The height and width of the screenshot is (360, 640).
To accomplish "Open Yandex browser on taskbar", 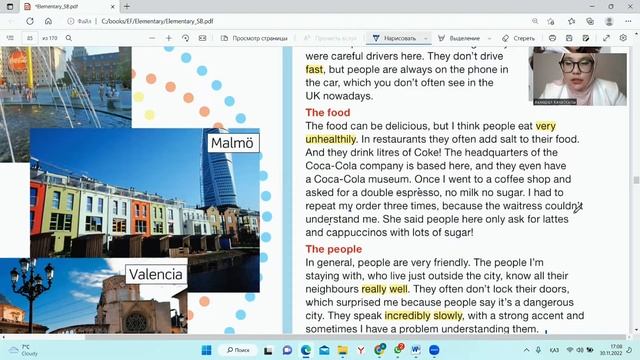I will point(361,350).
